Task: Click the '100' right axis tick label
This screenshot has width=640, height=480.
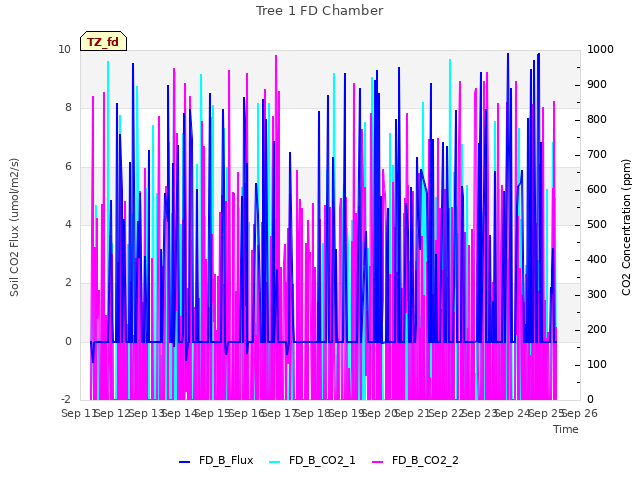Action: point(597,364)
